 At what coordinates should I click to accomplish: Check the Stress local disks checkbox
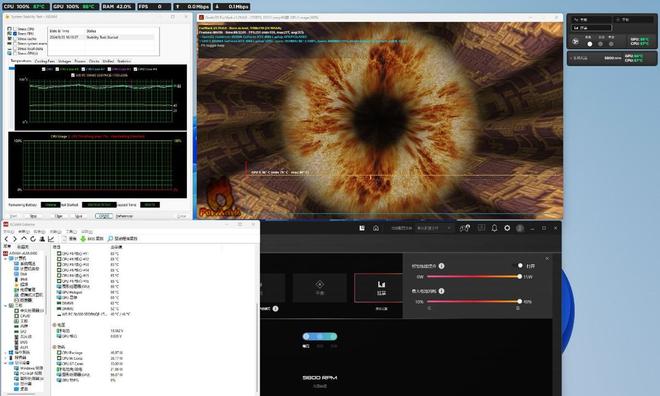[15, 48]
